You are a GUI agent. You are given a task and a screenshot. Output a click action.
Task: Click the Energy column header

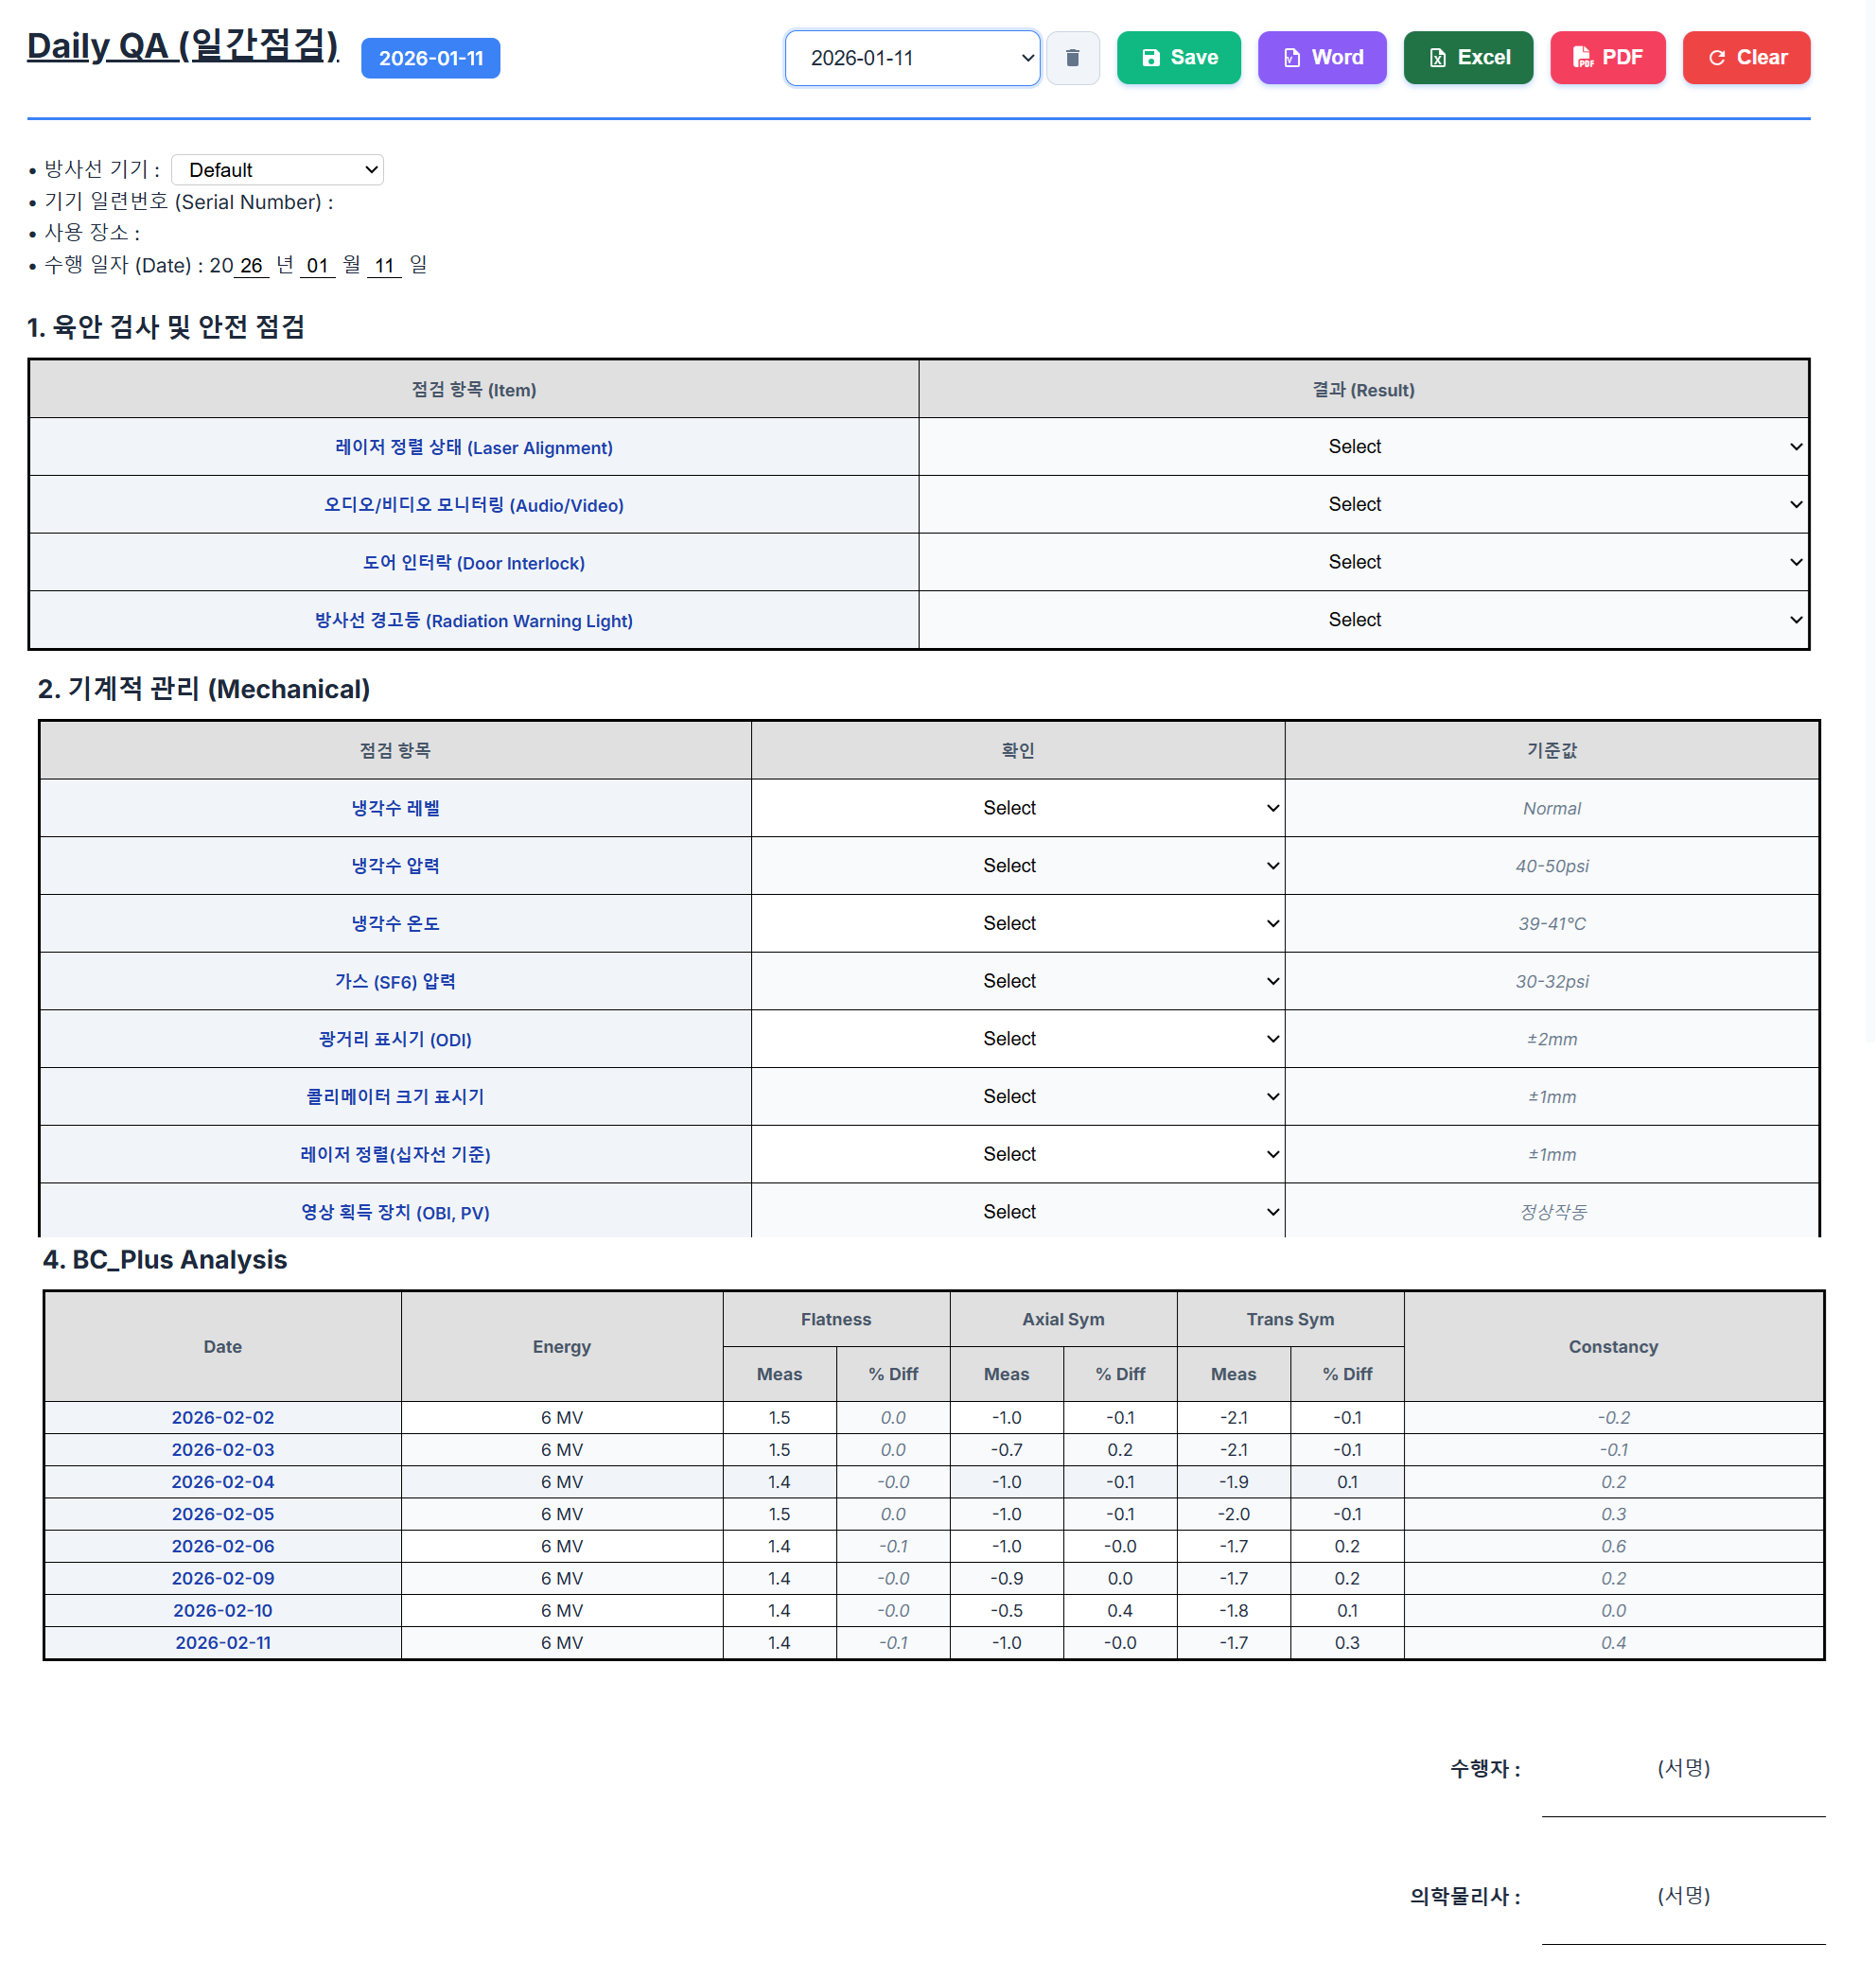click(562, 1347)
